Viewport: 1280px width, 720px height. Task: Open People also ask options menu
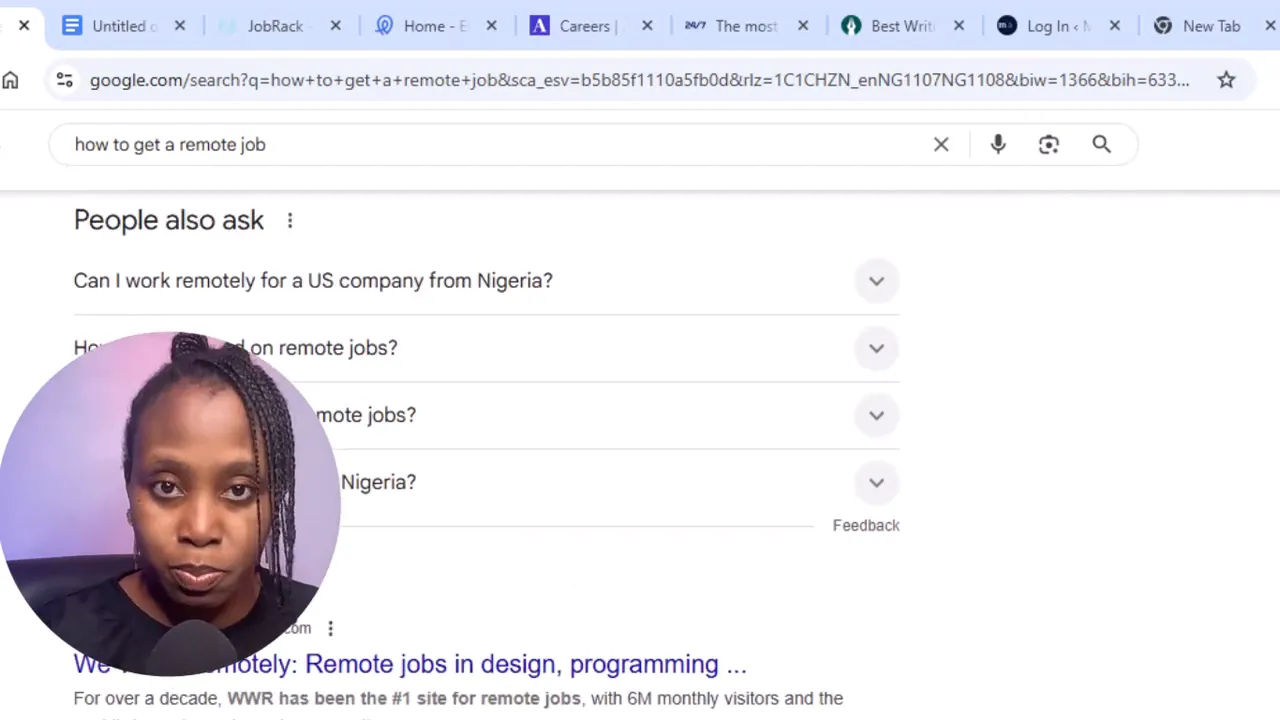click(x=290, y=220)
